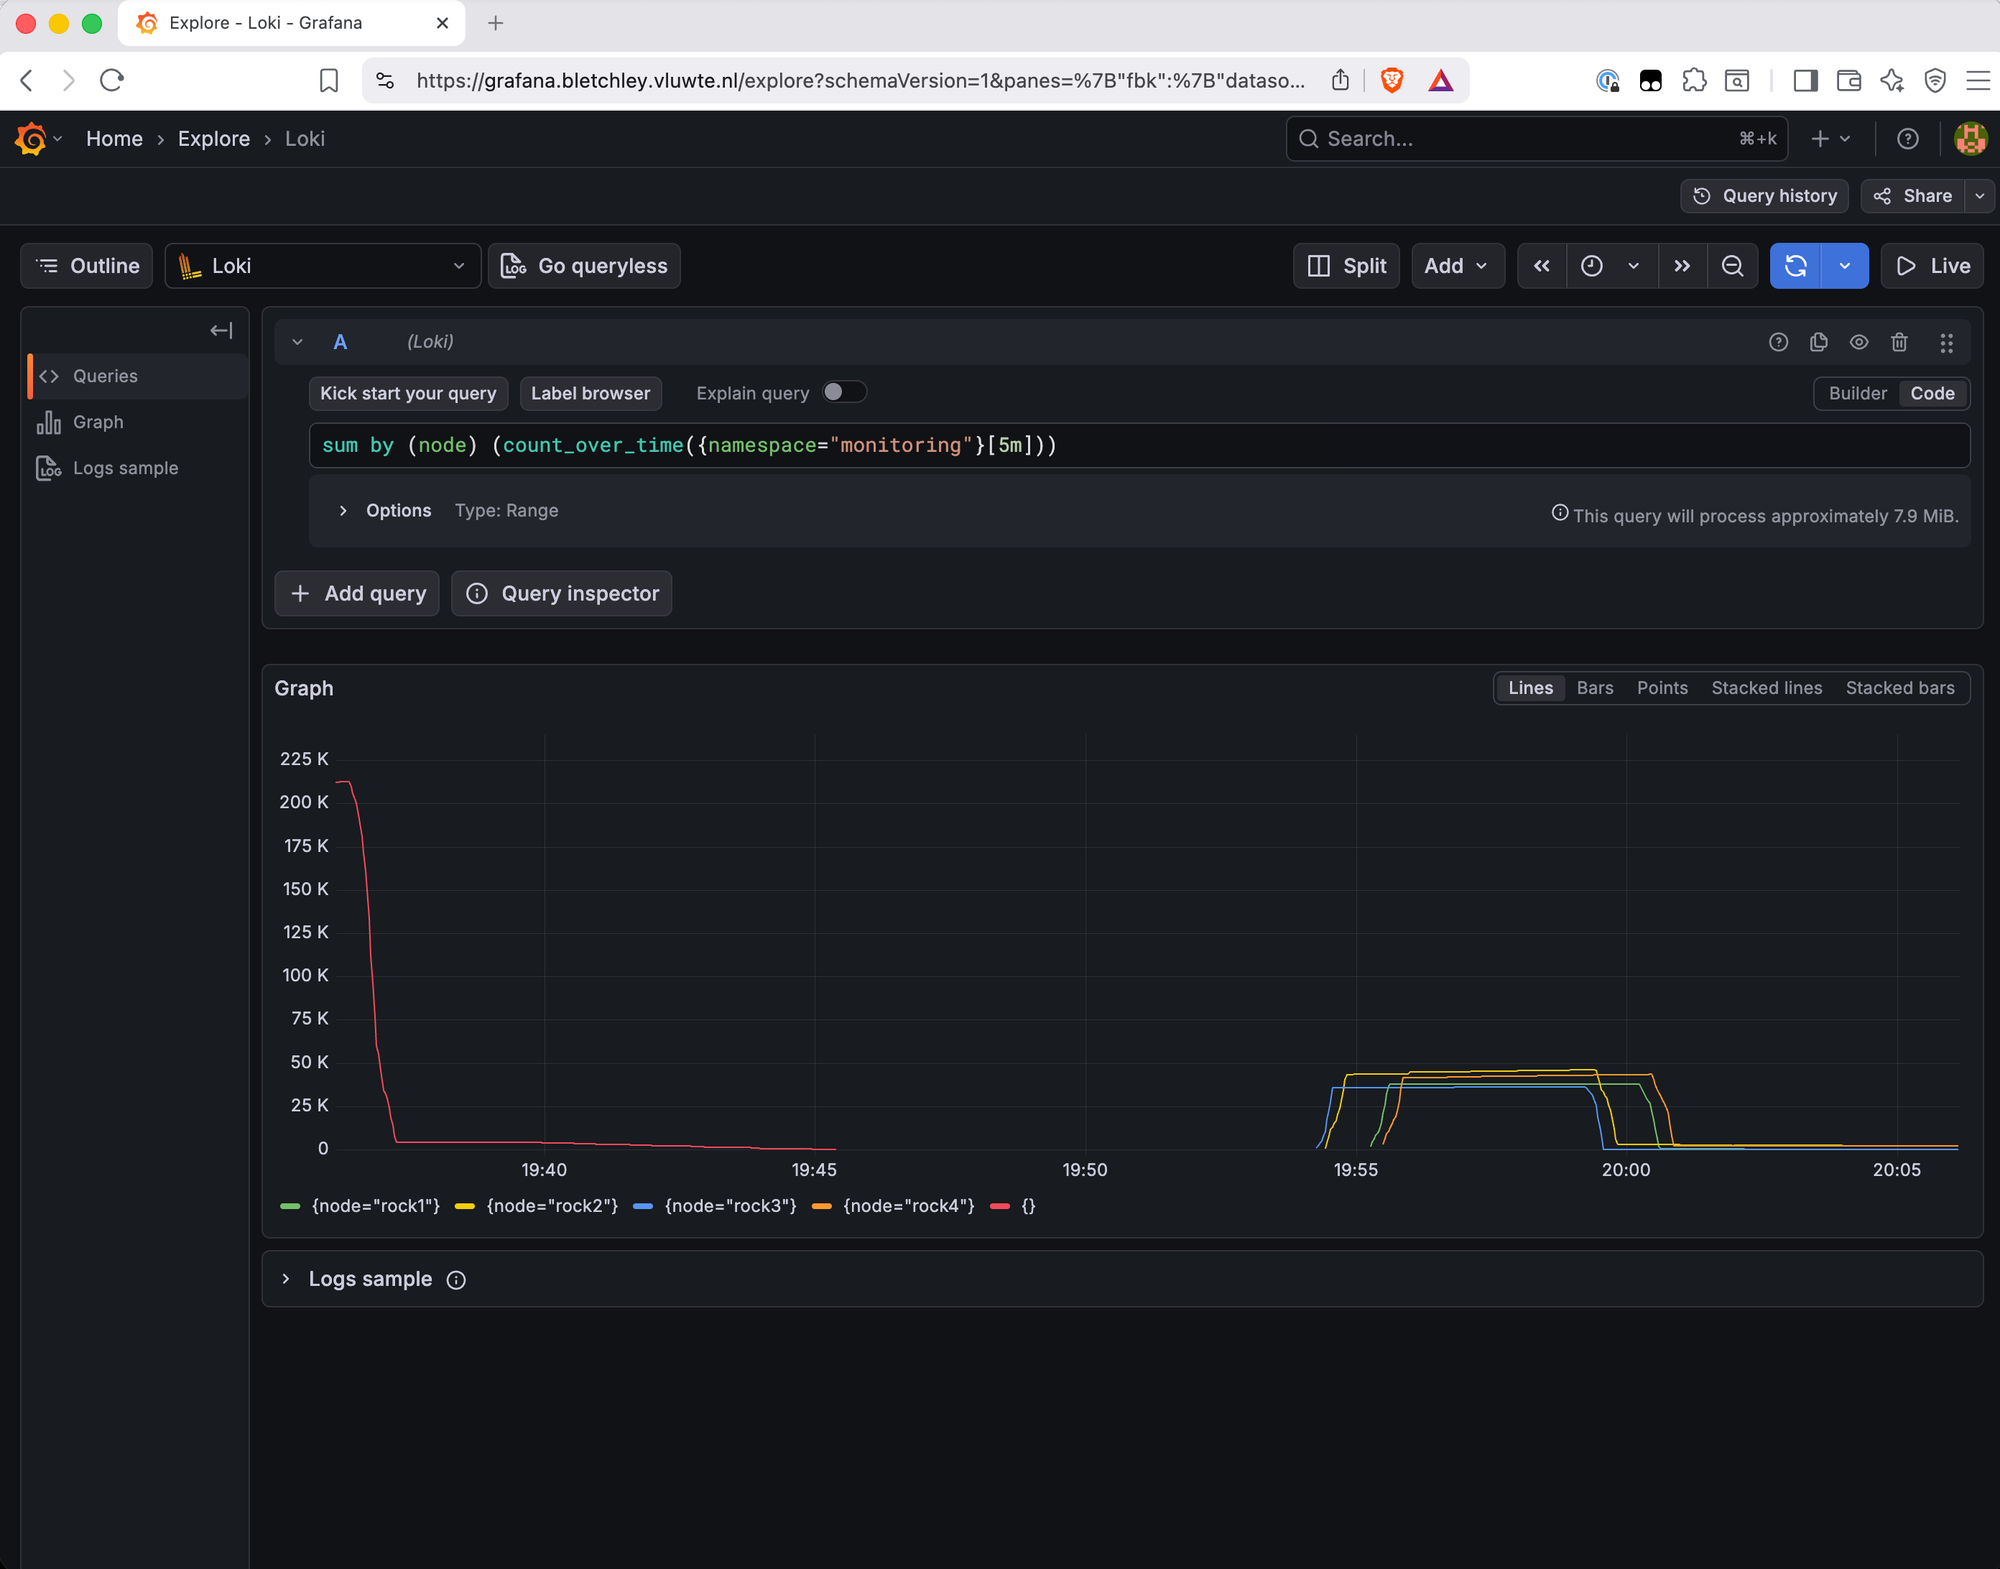Screen dimensions: 2000x1569
Task: Click Kick start your query
Action: point(408,393)
